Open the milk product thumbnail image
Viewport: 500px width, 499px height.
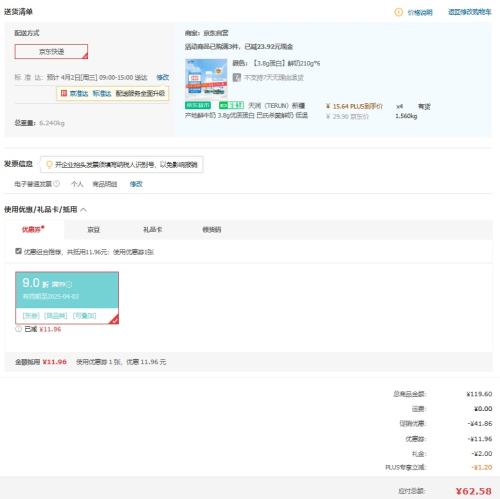[206, 78]
